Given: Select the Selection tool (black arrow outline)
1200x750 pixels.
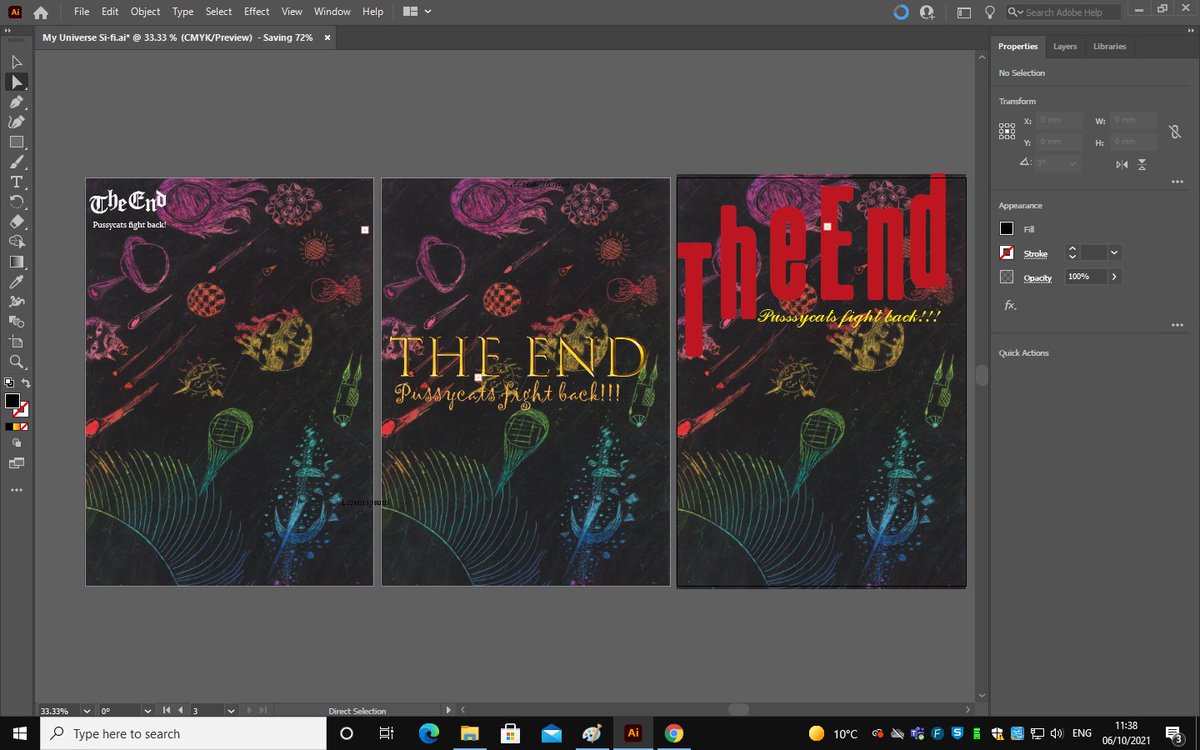Looking at the screenshot, I should pyautogui.click(x=17, y=62).
